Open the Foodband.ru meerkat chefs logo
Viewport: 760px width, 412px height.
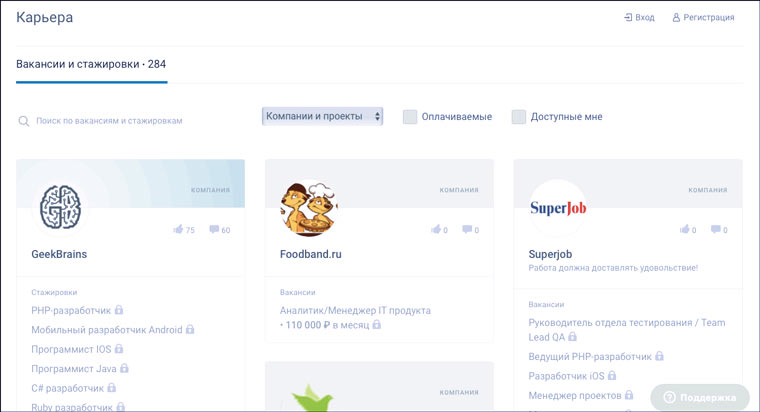tap(309, 208)
